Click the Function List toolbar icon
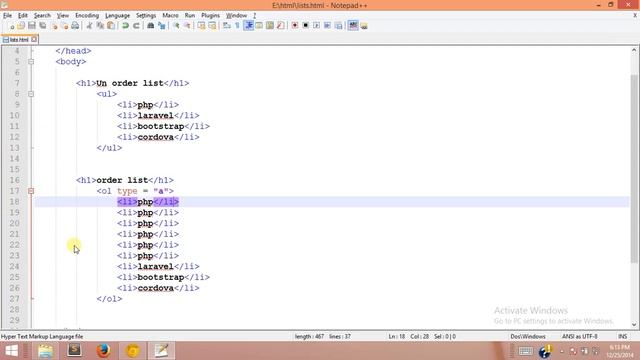 click(280, 26)
